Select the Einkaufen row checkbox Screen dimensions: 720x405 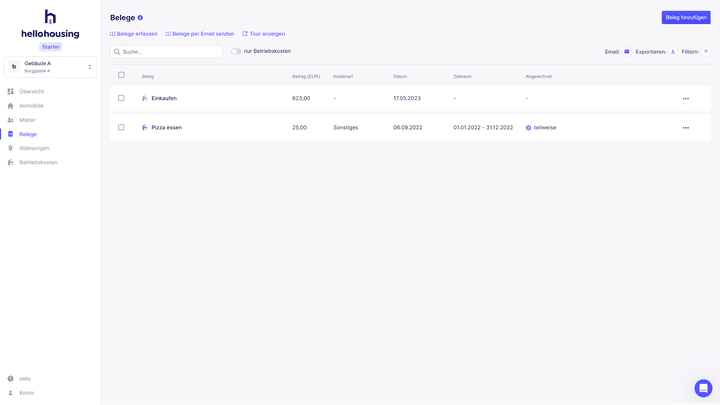pos(121,98)
